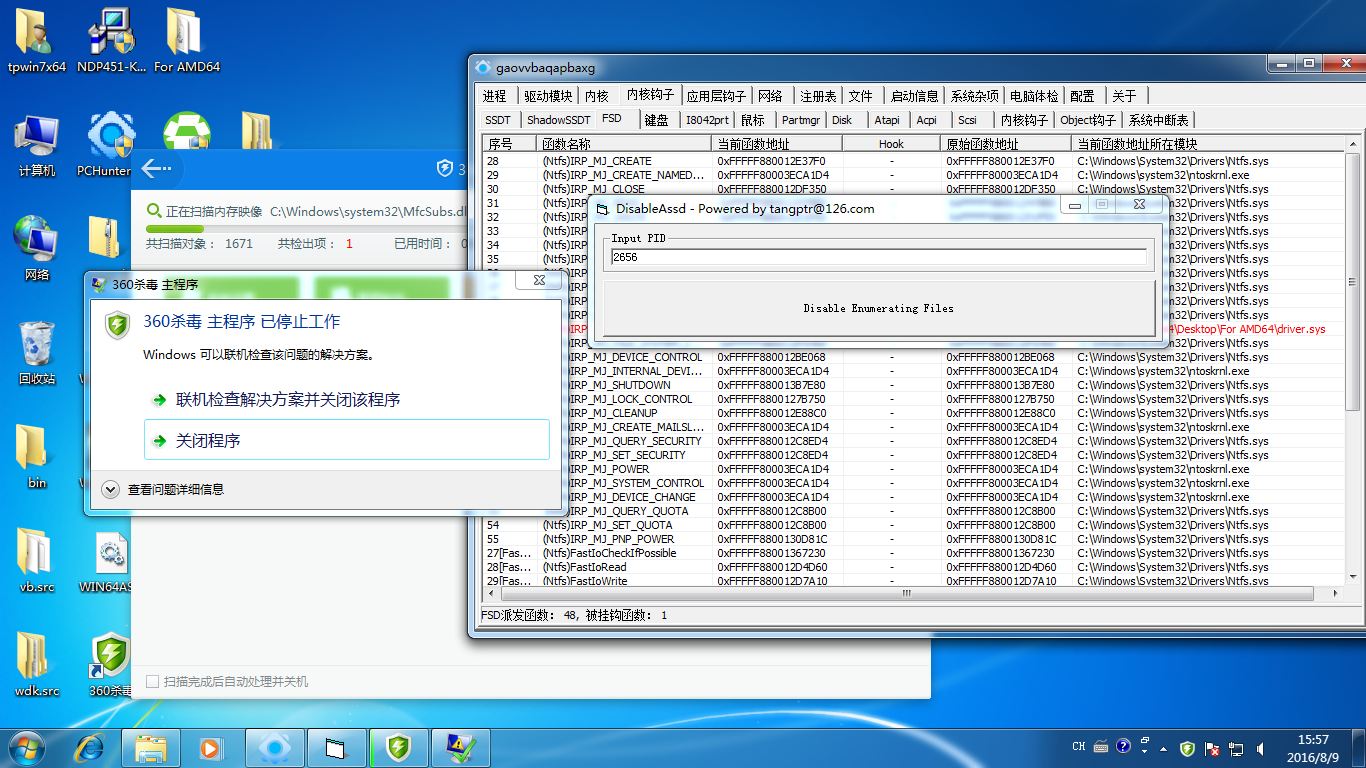Image resolution: width=1366 pixels, height=768 pixels.
Task: Select the I8042prt sub-tab
Action: tap(707, 120)
